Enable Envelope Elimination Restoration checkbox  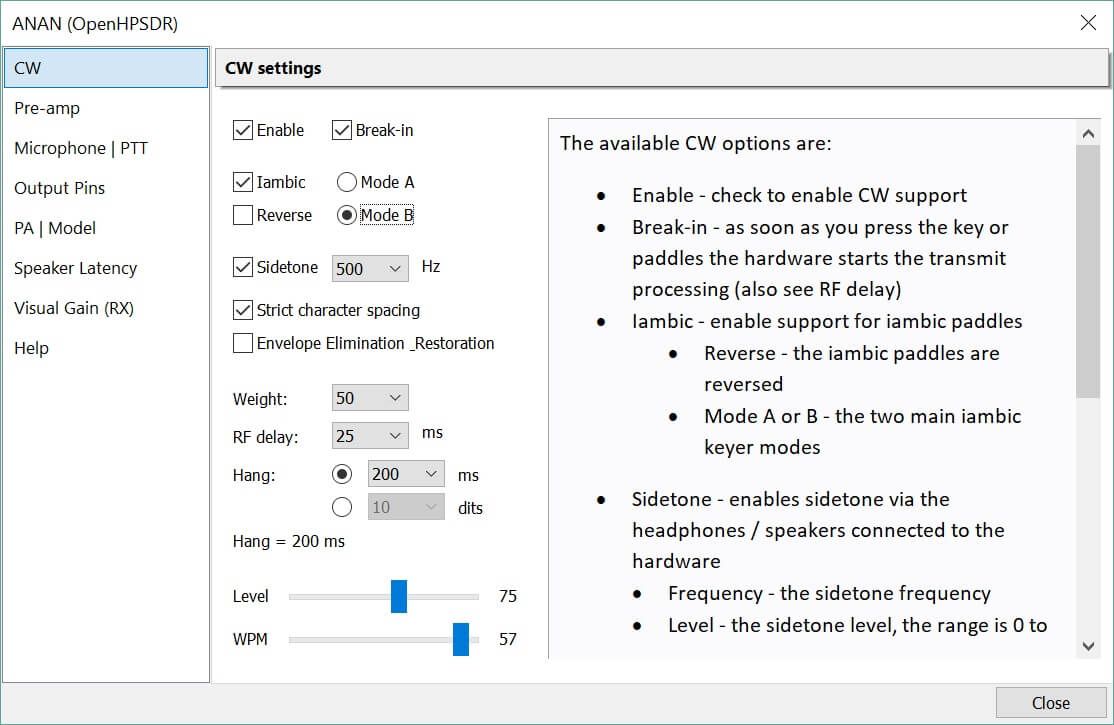point(243,343)
